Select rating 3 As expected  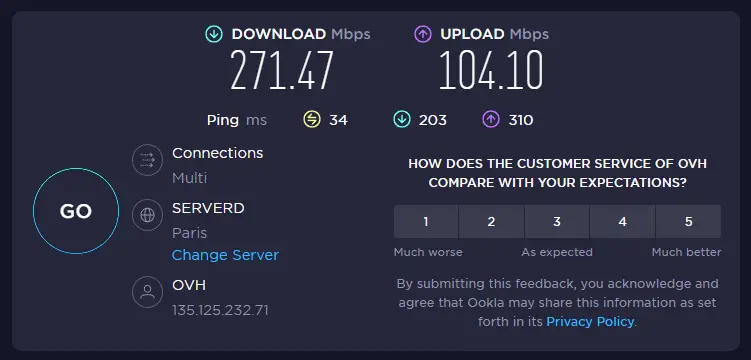(x=557, y=222)
